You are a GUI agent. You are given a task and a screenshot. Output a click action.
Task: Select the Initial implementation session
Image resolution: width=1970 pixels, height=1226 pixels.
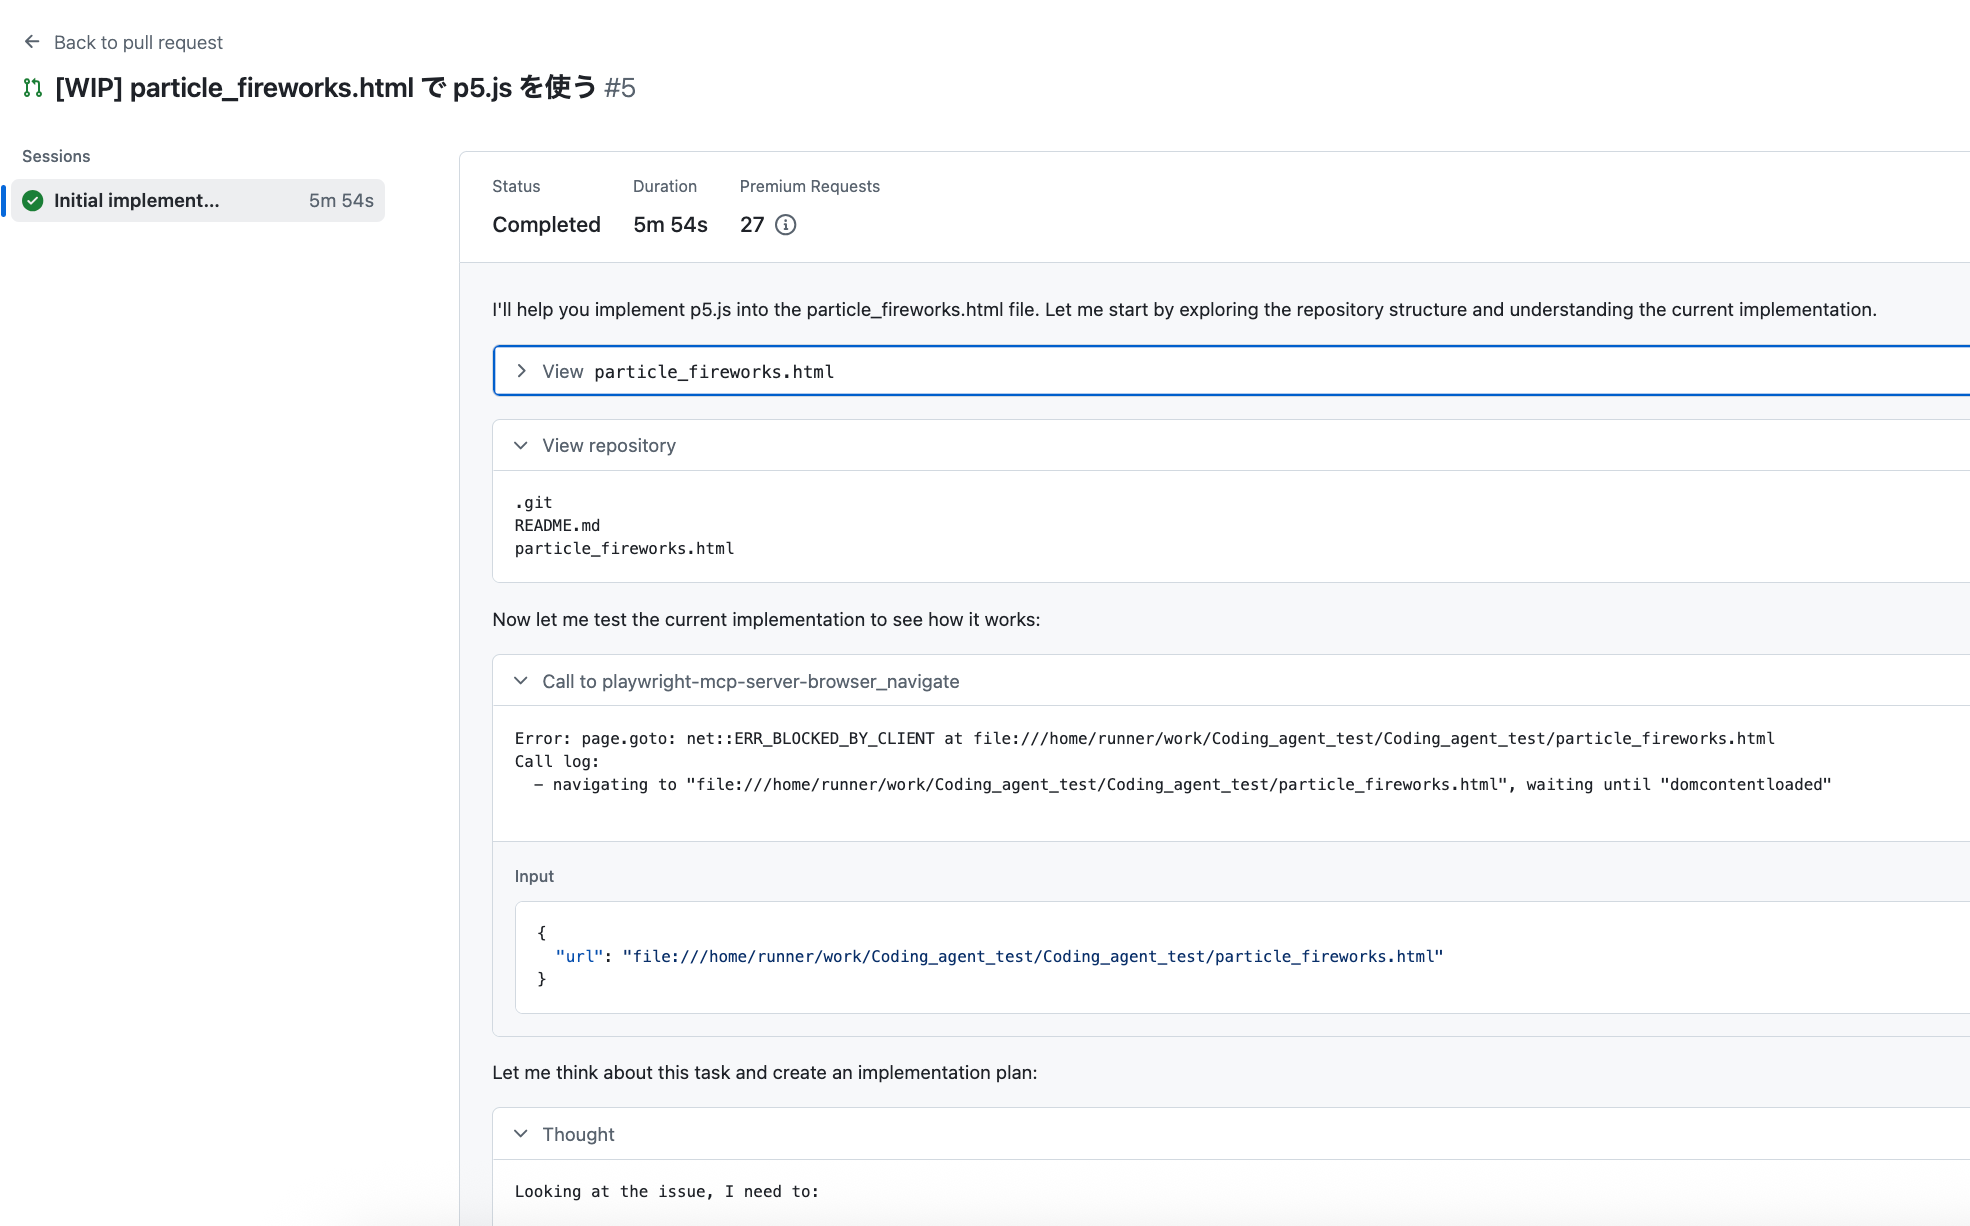[x=136, y=201]
